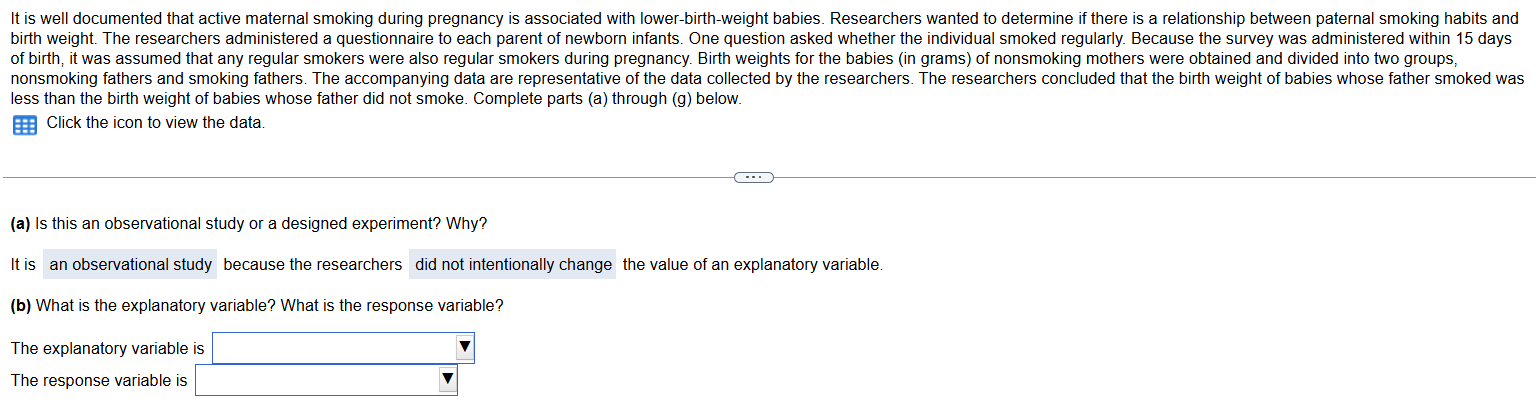Select the 'did not intentionally change' answer box
Viewport: 1536px width, 406px height.
coord(513,264)
